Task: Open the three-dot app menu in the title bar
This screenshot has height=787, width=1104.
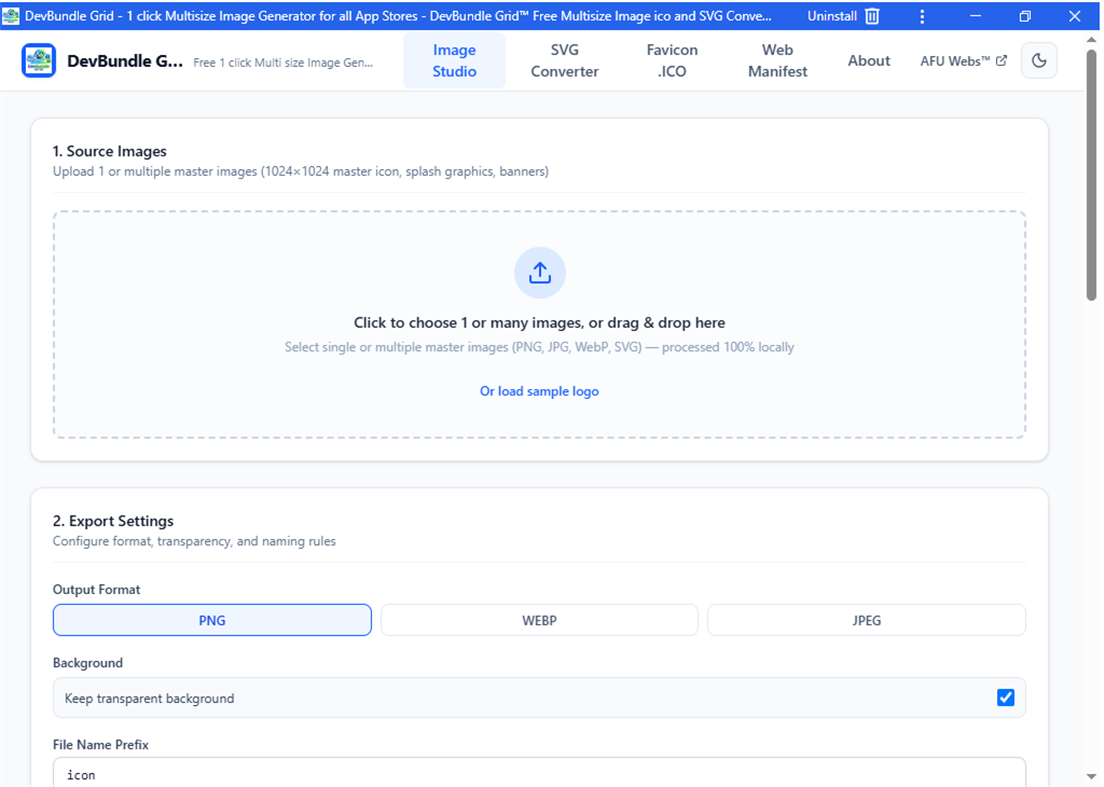Action: (922, 16)
